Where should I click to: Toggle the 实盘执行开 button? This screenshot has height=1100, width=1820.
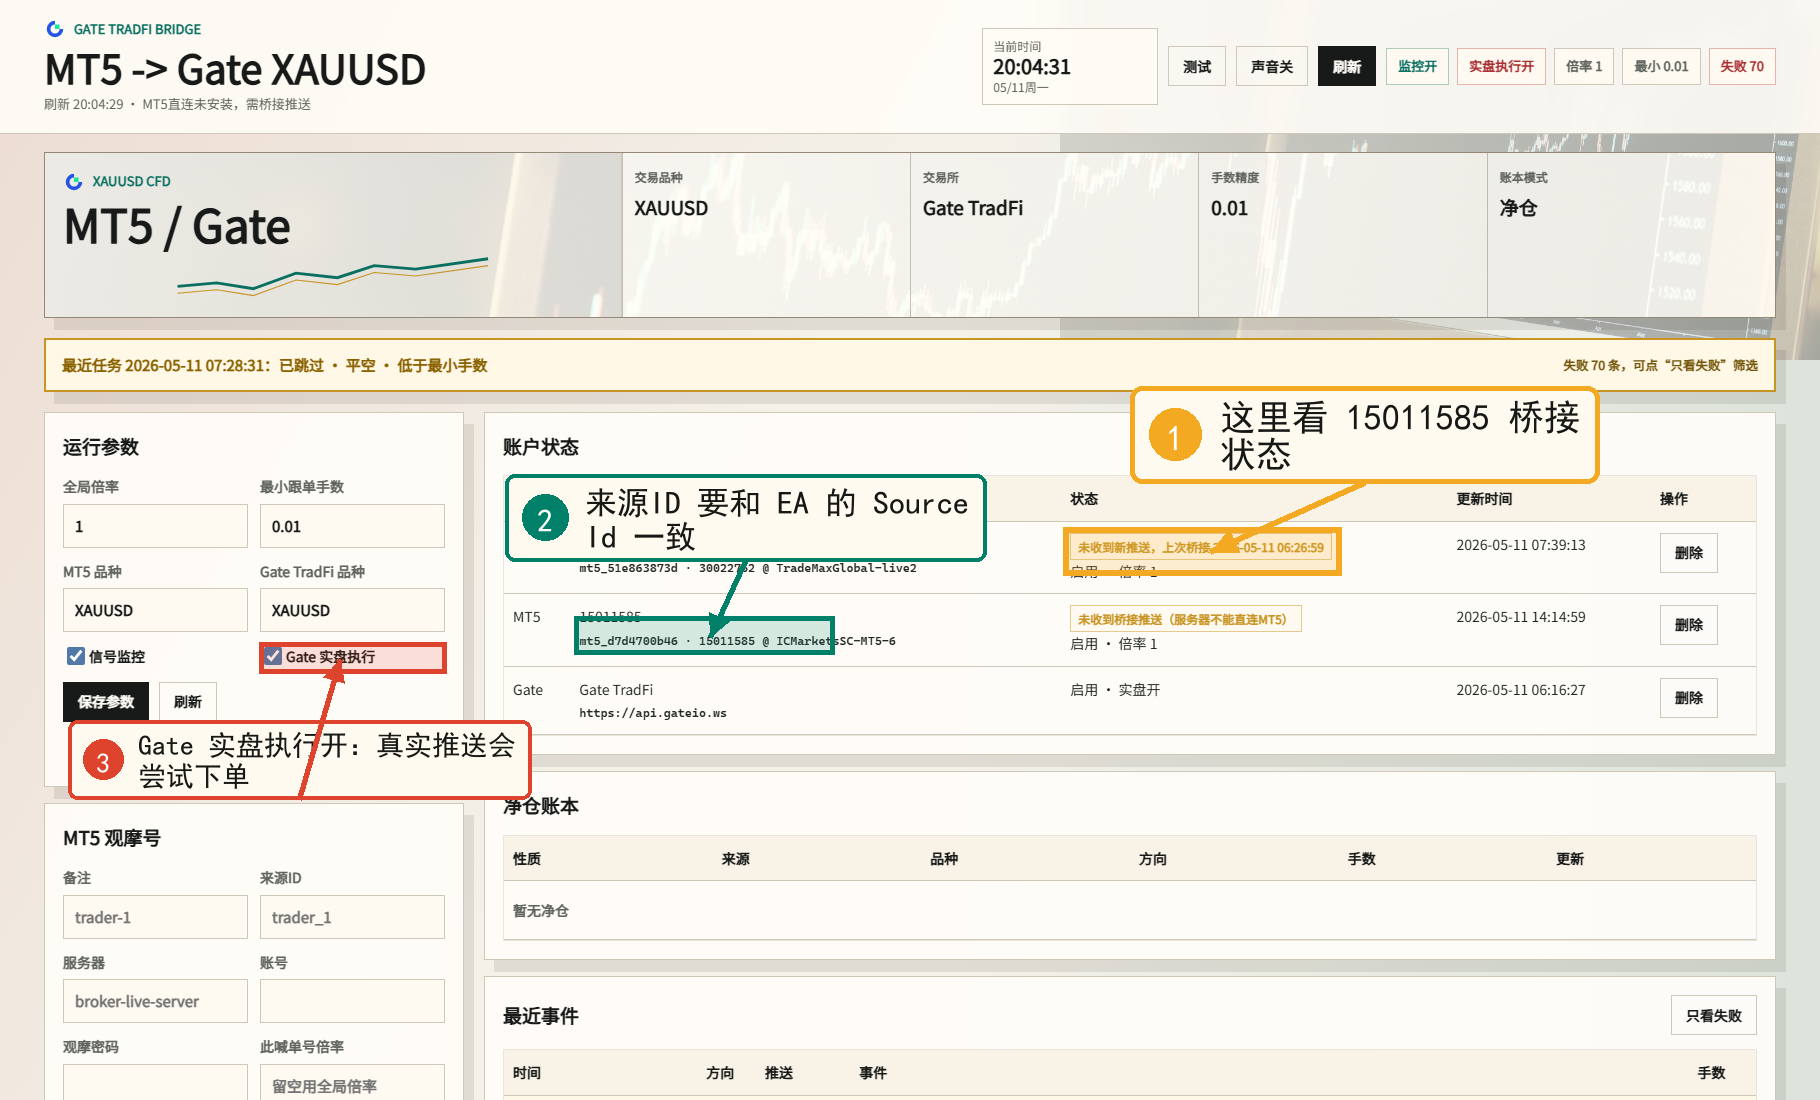tap(1501, 66)
